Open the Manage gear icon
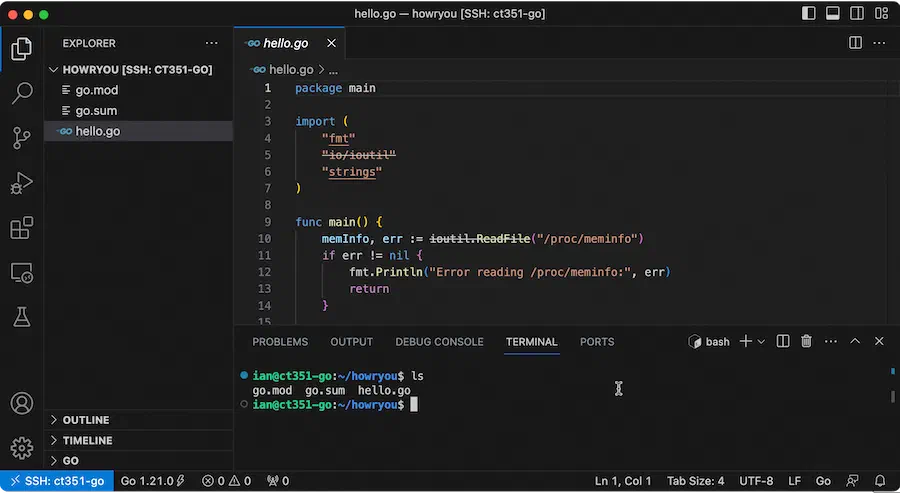 tap(21, 448)
